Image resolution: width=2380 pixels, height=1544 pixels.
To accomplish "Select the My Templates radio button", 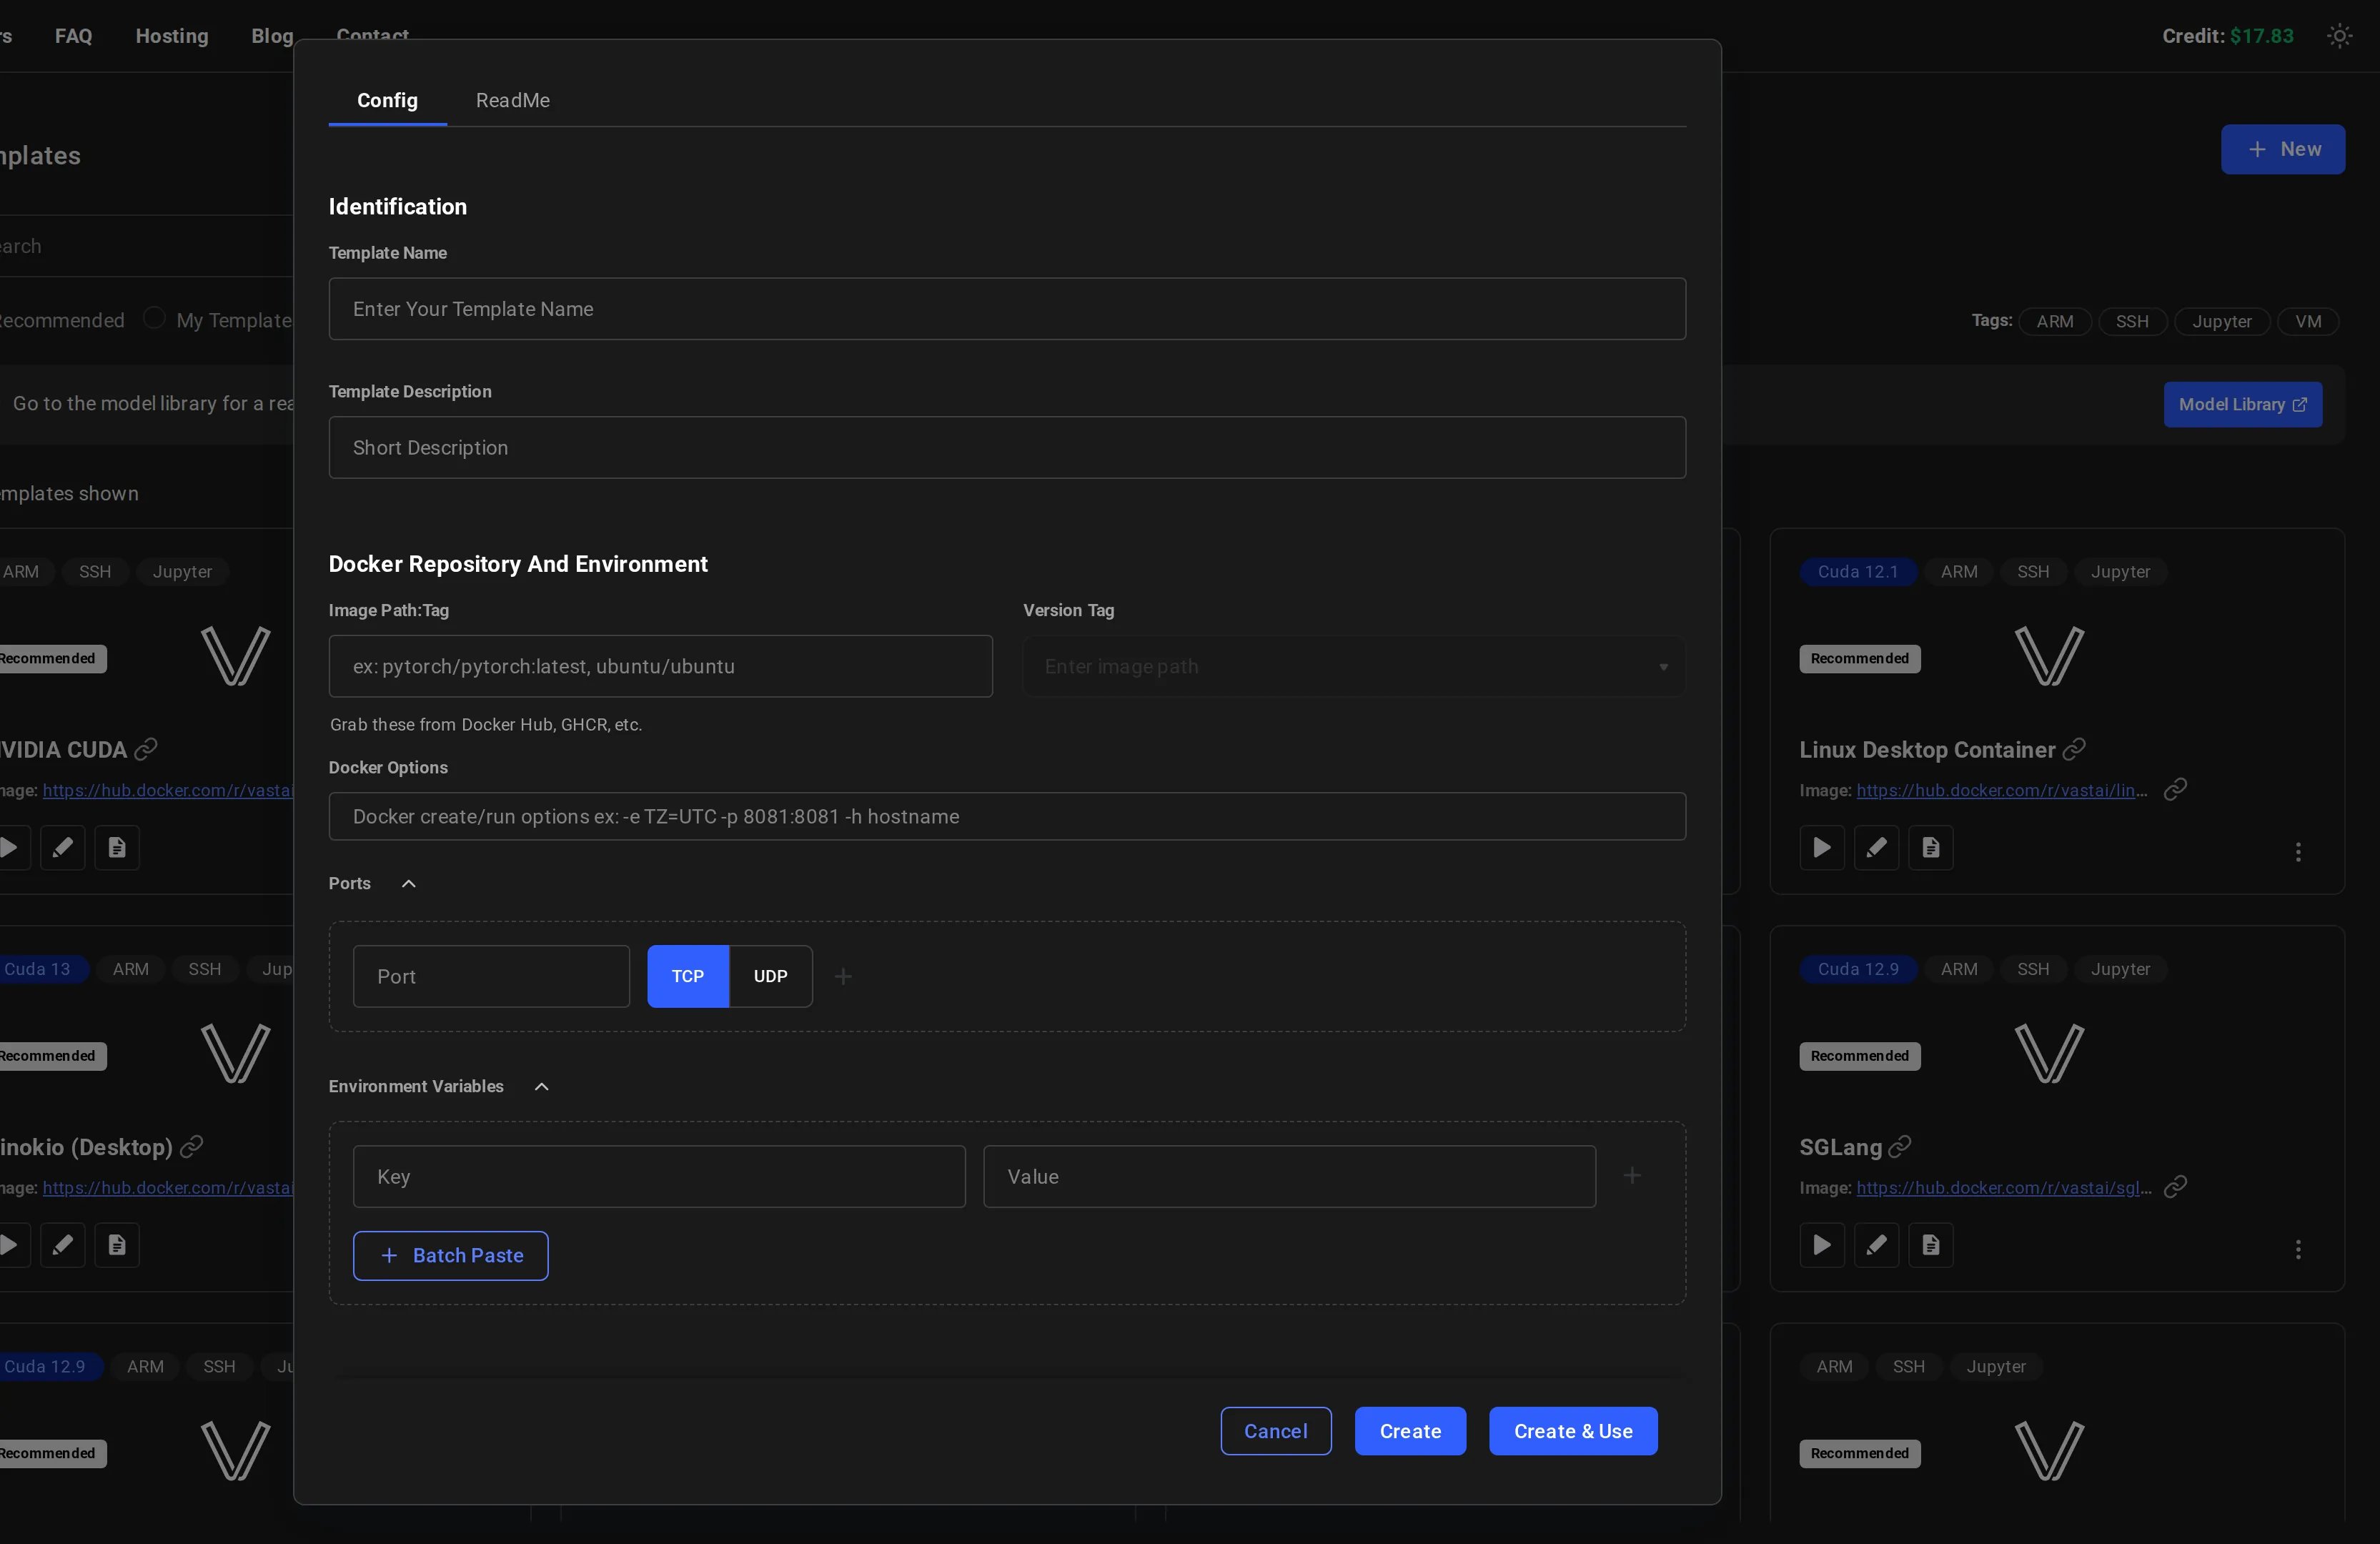I will (x=154, y=318).
